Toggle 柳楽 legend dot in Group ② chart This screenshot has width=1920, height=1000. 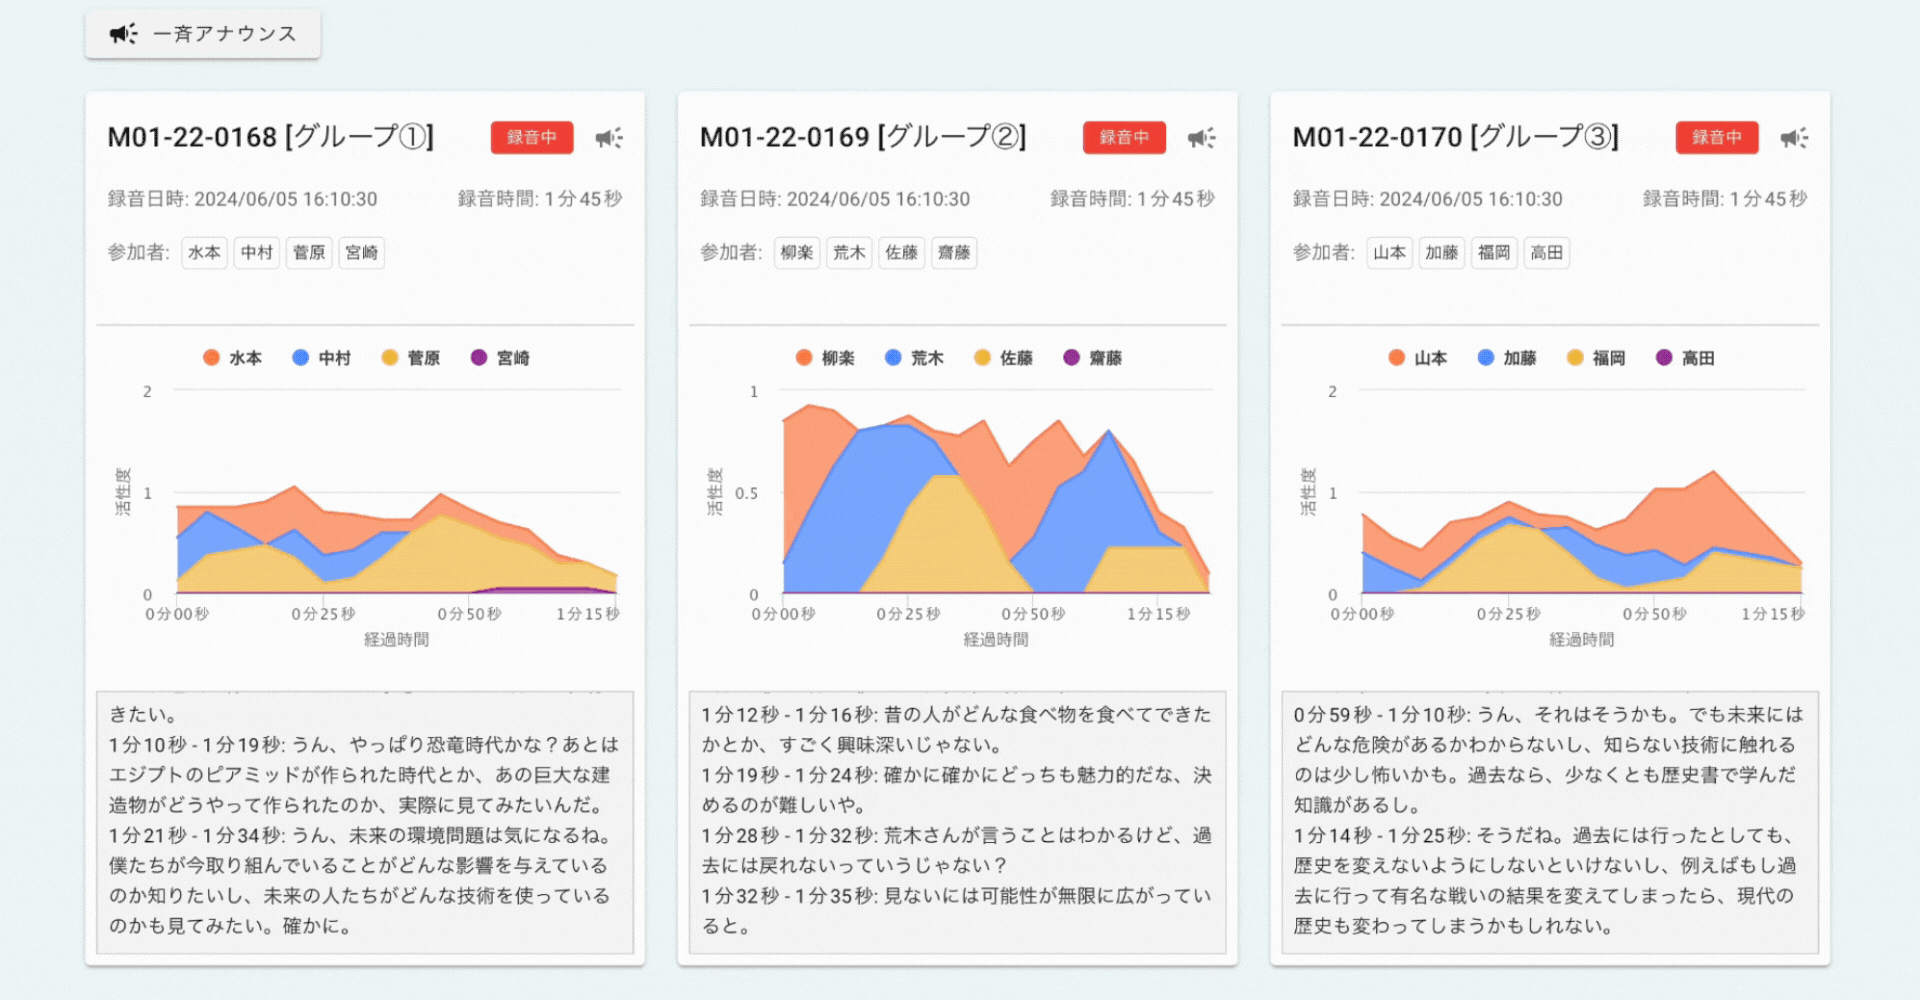[804, 358]
